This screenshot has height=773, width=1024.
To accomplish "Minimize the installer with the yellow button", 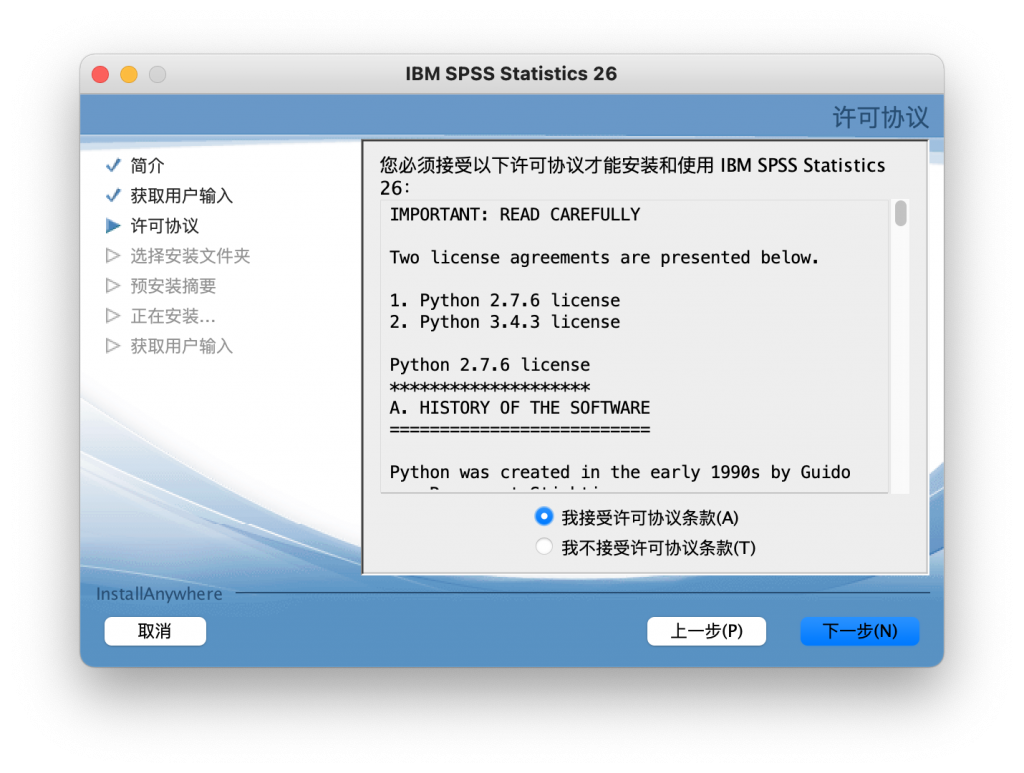I will click(x=129, y=74).
